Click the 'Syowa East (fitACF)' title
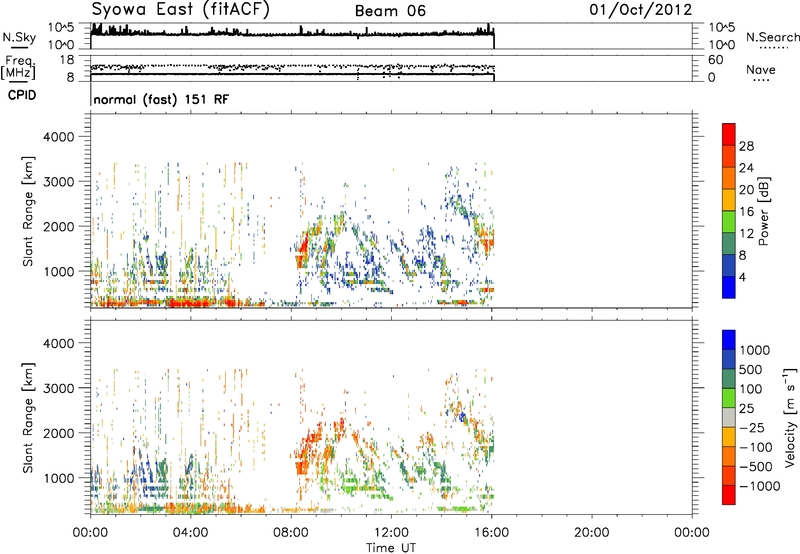Screen dimensions: 800x554 pos(180,9)
